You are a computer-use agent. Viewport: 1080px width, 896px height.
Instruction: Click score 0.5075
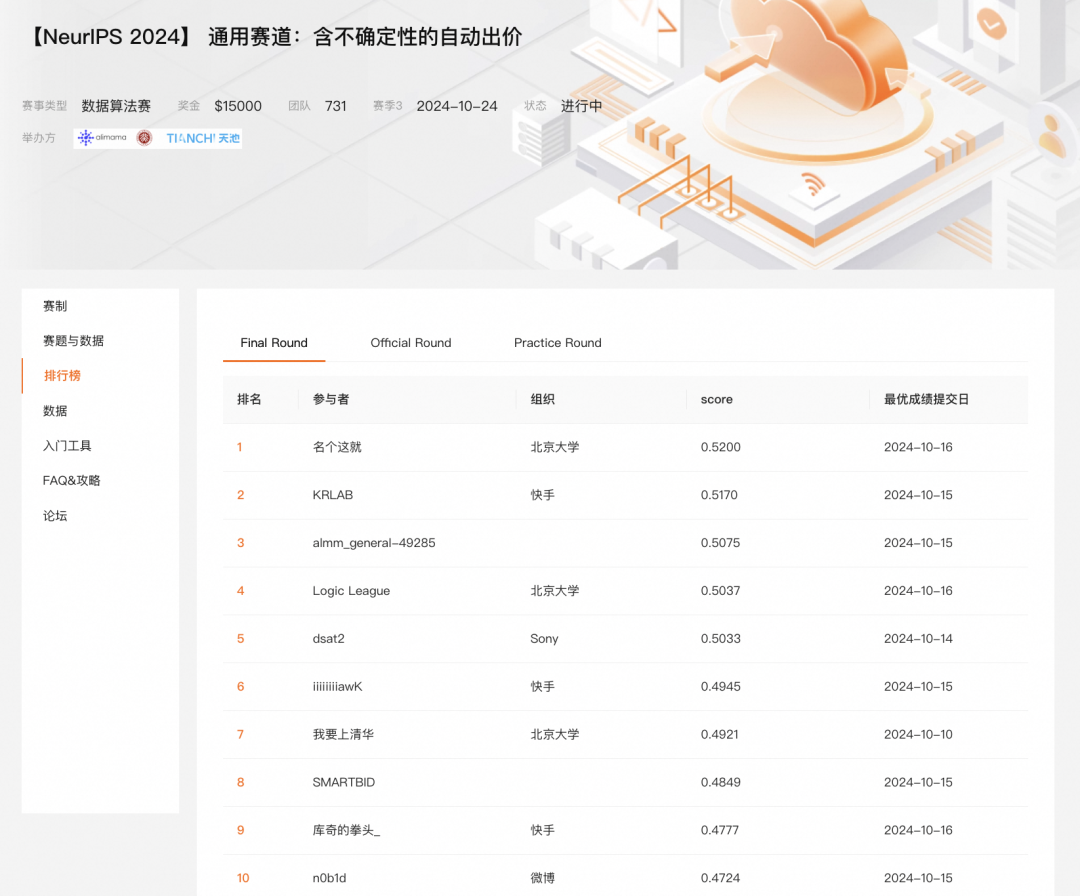[720, 543]
